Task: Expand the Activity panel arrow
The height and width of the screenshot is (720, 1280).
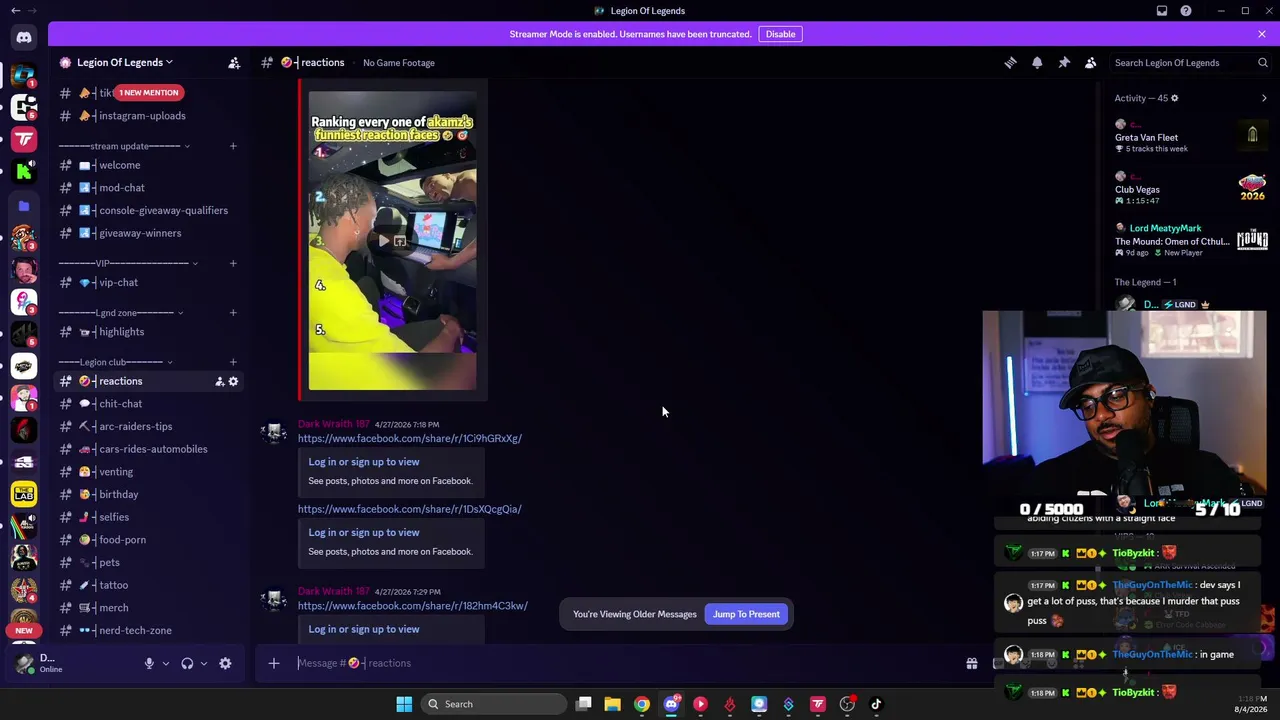Action: (1264, 98)
